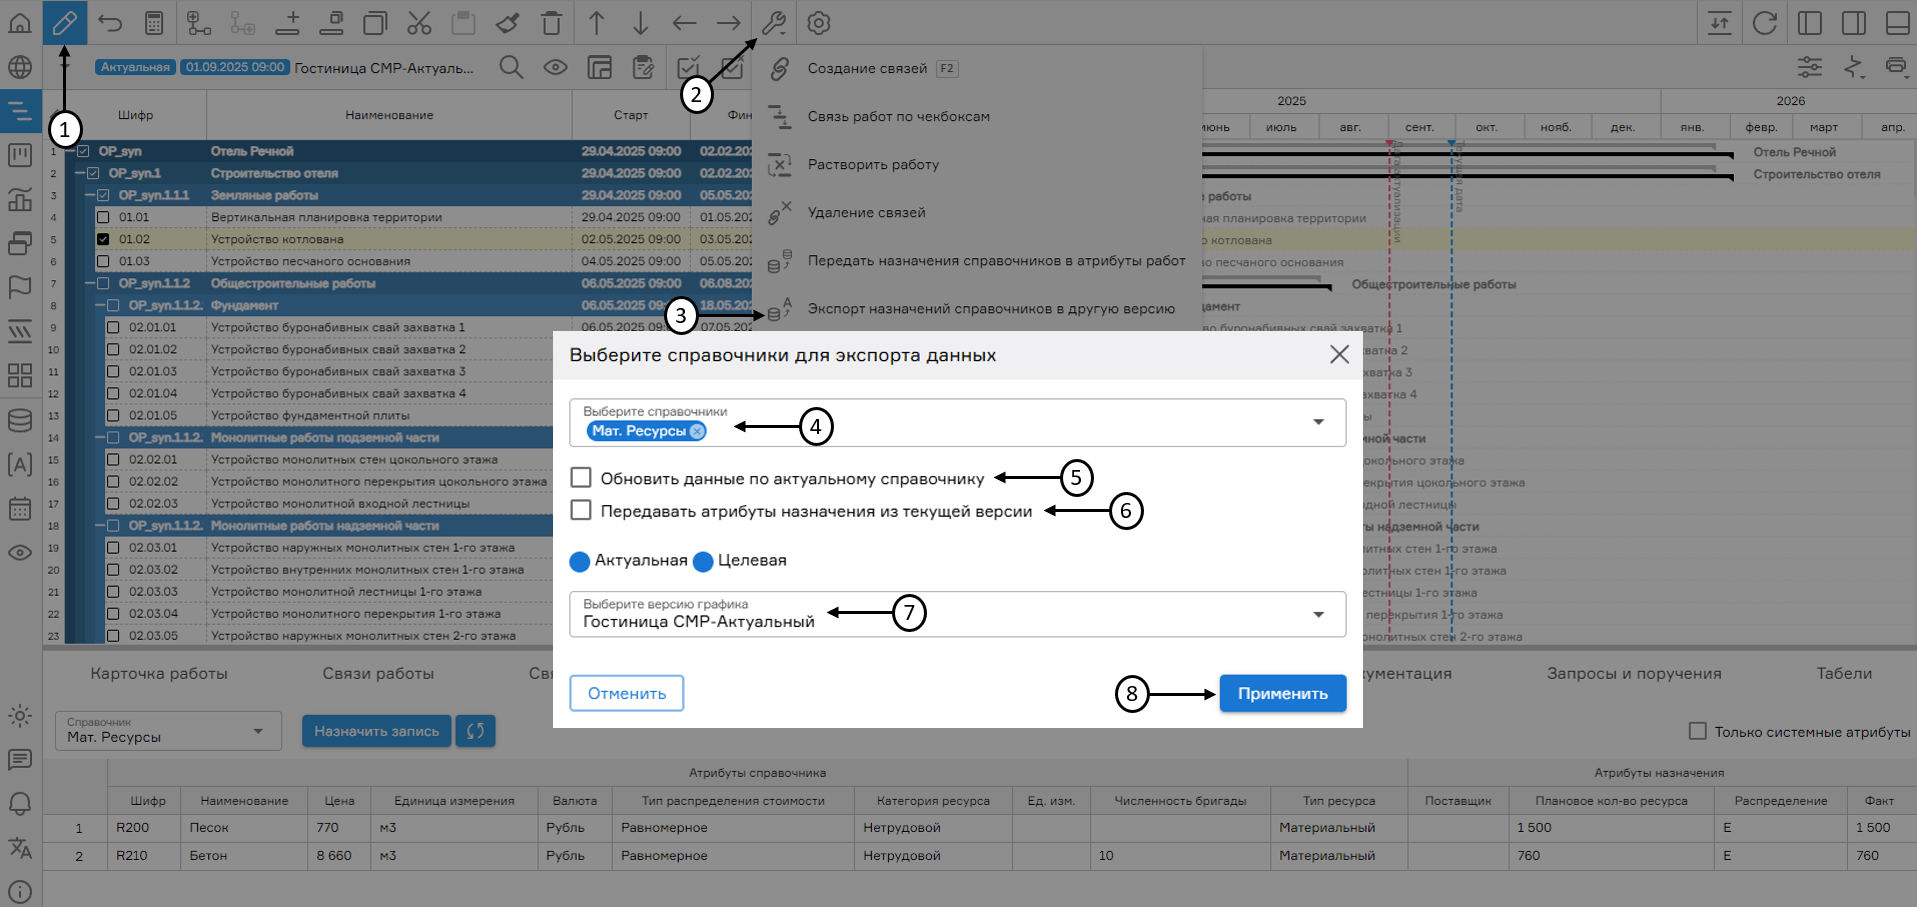Image resolution: width=1917 pixels, height=907 pixels.
Task: Select the Edit mode pencil tool
Action: (64, 23)
